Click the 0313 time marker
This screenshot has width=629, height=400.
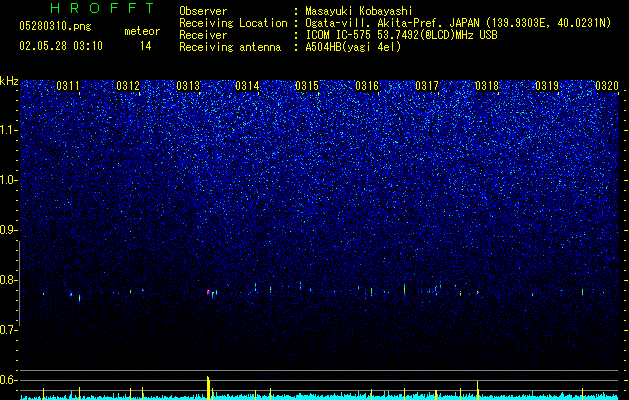click(188, 86)
